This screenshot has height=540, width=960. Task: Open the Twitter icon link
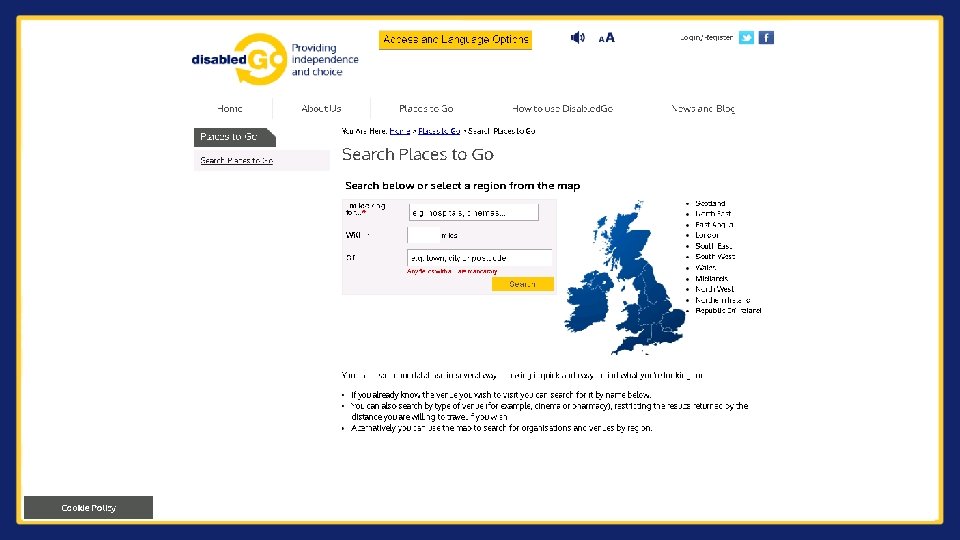(x=746, y=38)
